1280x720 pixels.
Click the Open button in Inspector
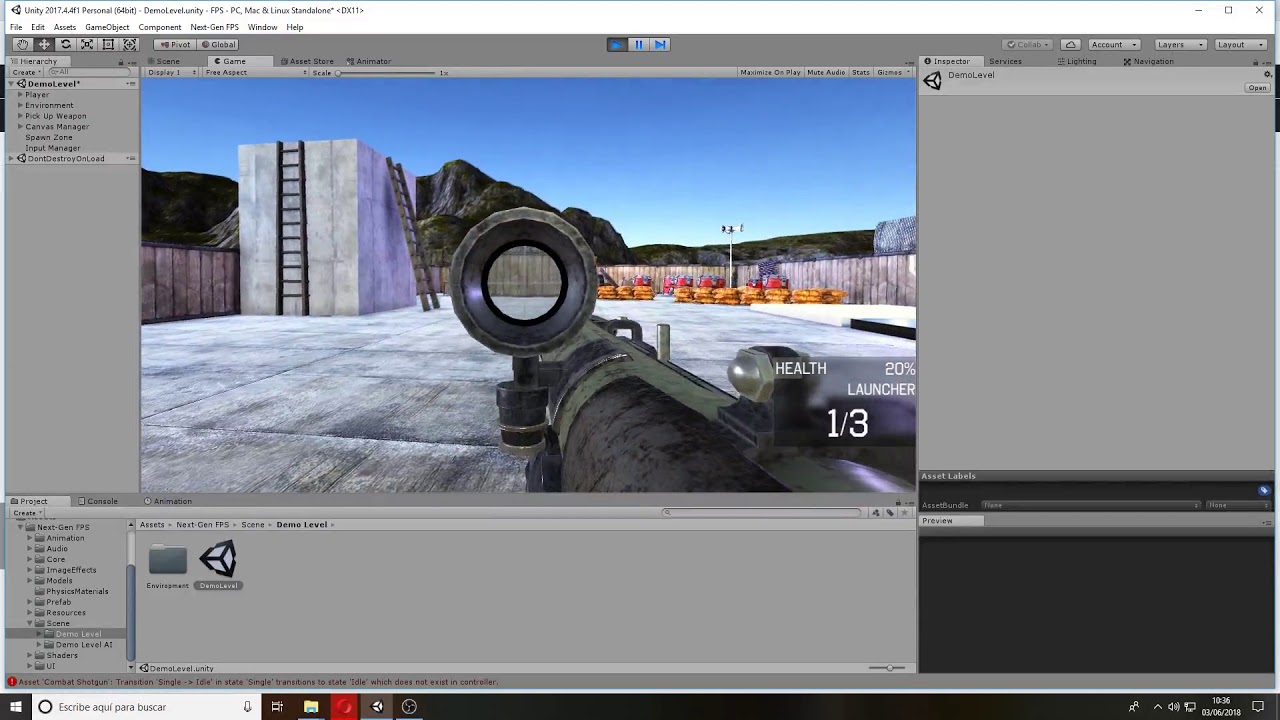pos(1257,88)
